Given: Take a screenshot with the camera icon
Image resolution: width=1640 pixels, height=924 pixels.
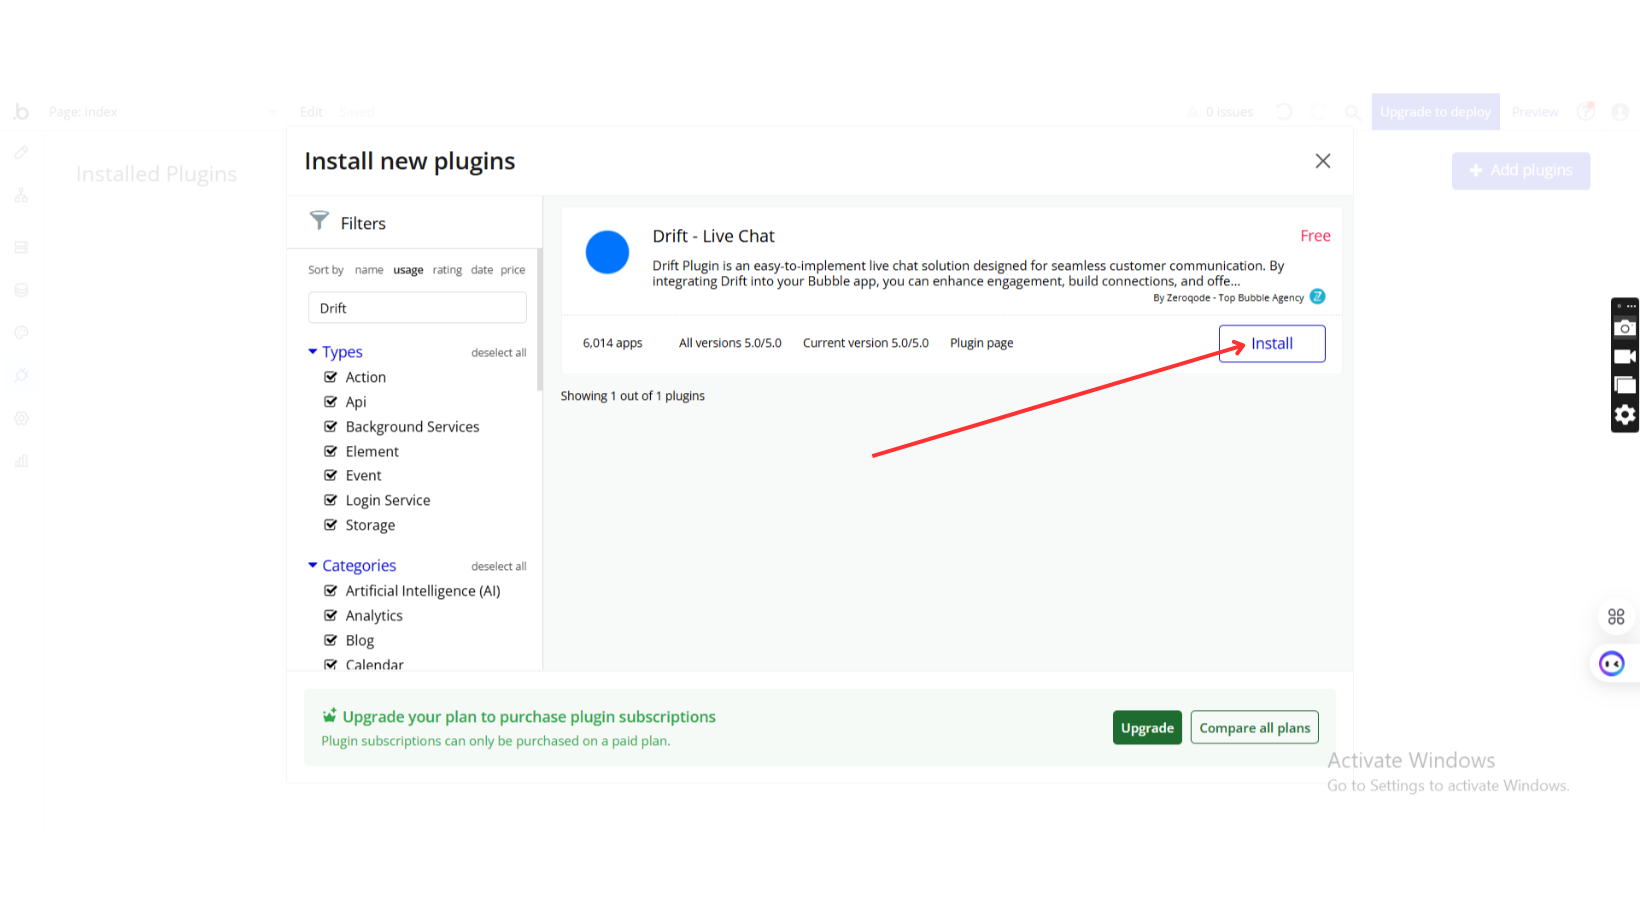Looking at the screenshot, I should pos(1625,328).
